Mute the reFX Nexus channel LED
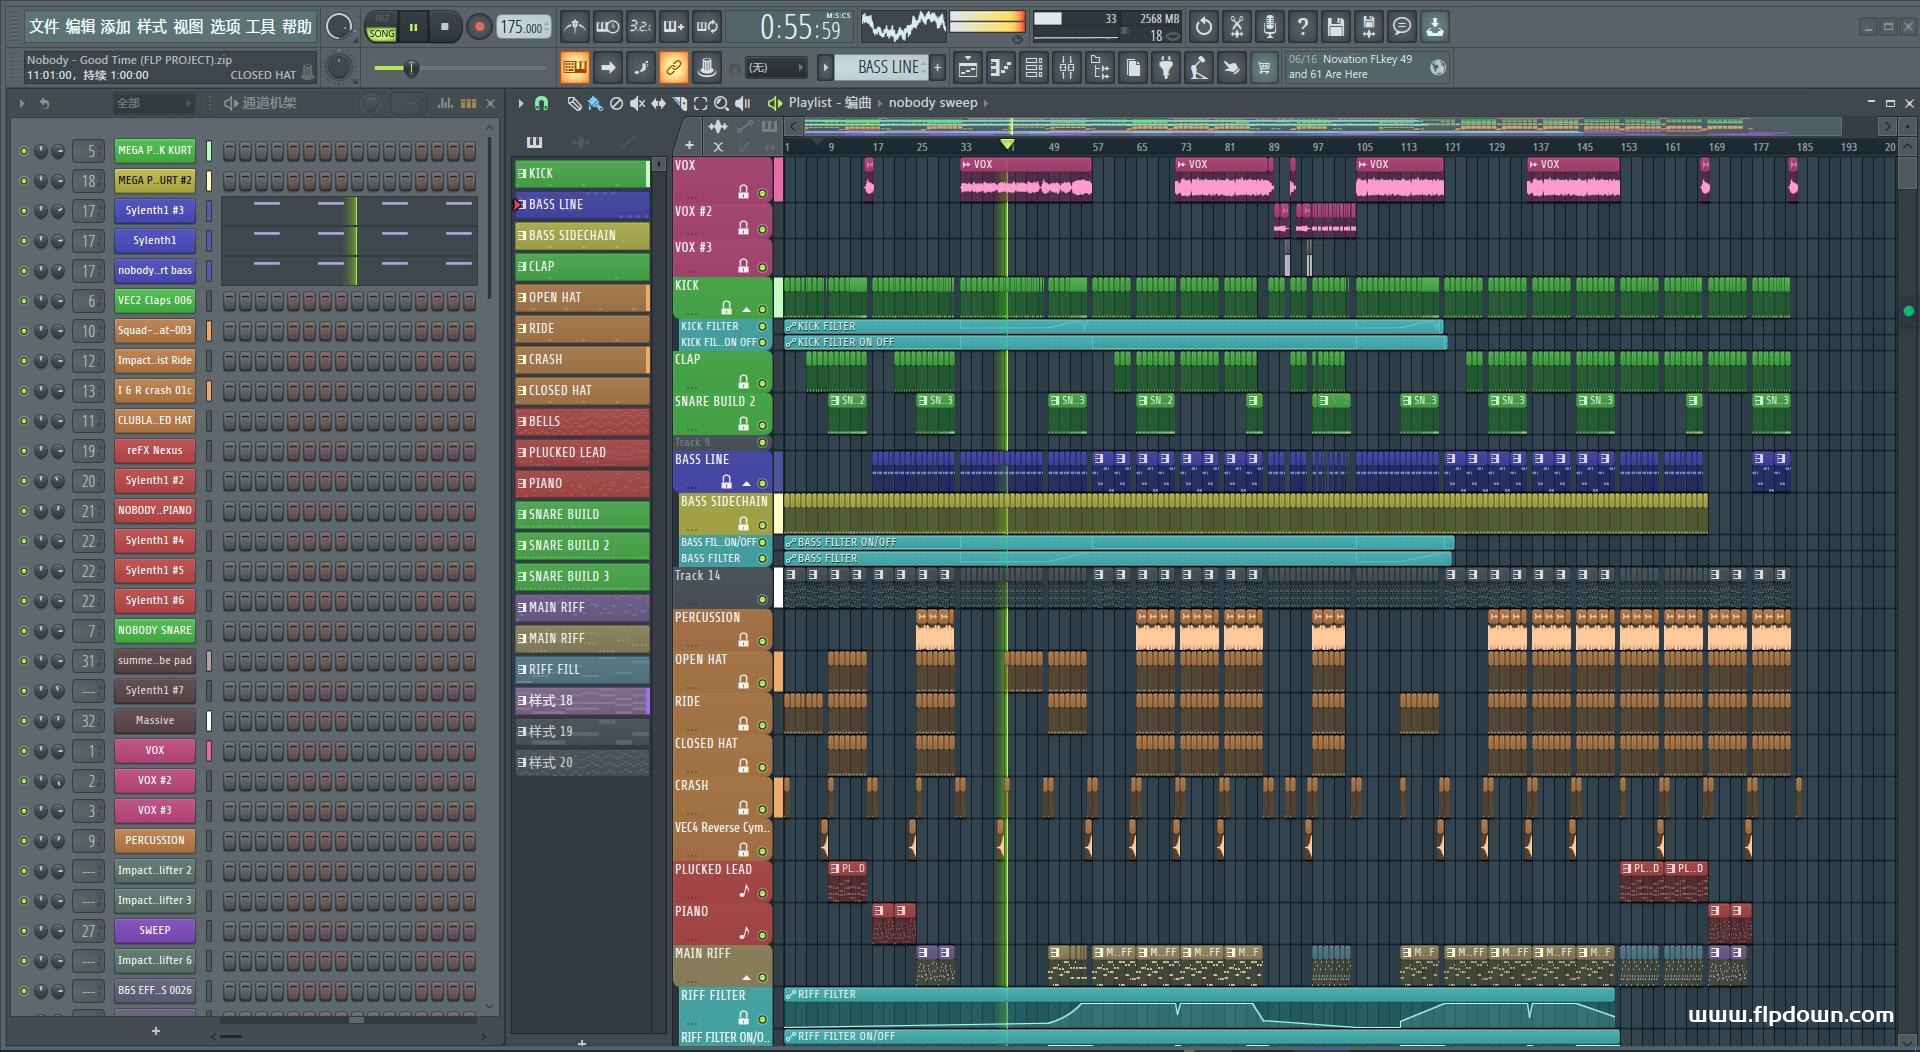 tap(24, 451)
